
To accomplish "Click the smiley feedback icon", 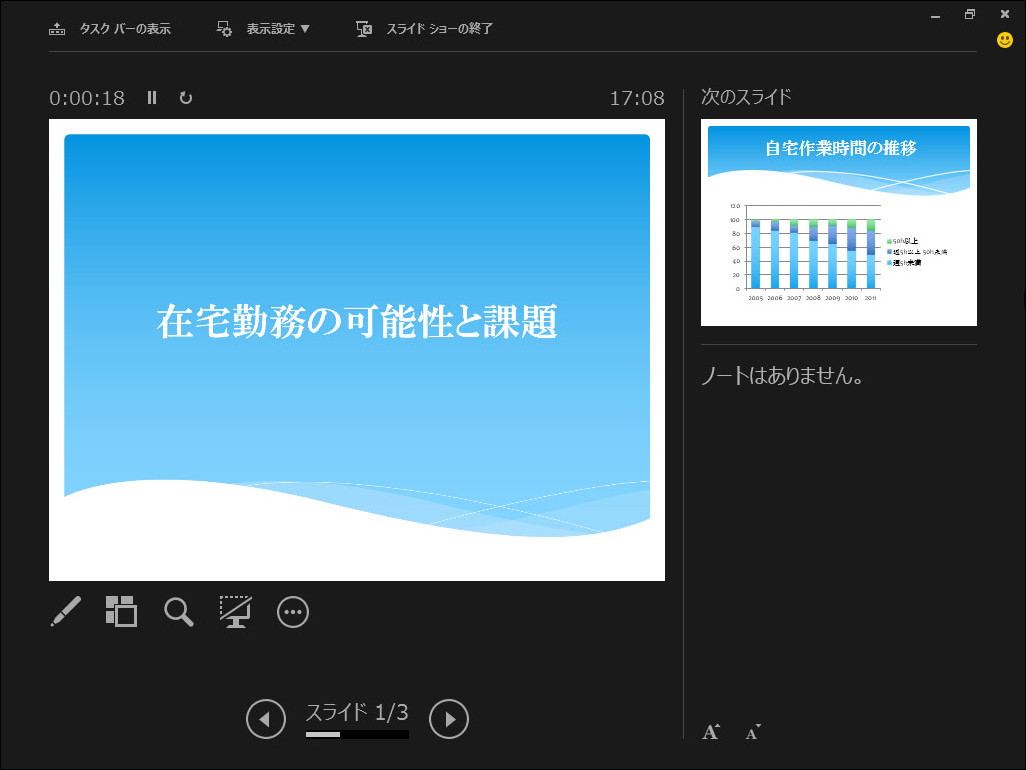I will pos(1002,40).
